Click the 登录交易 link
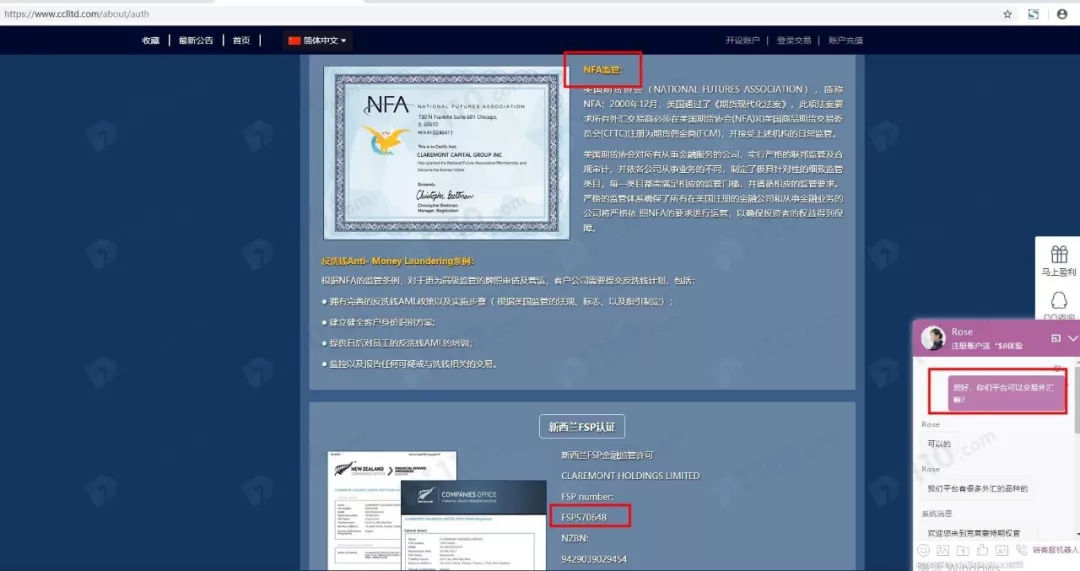The height and width of the screenshot is (571, 1080). coord(795,41)
